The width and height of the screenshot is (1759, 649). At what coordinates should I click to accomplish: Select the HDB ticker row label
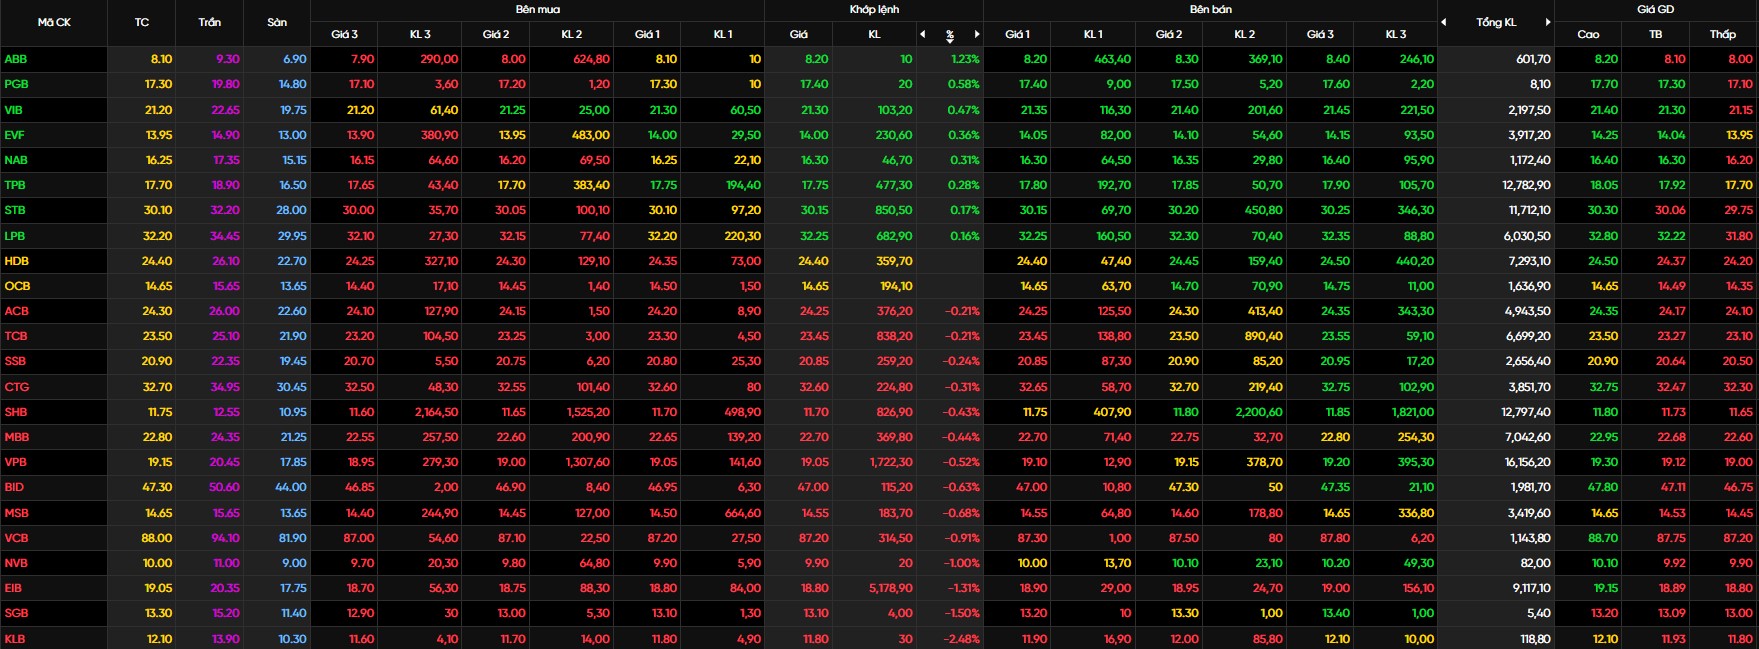pyautogui.click(x=16, y=261)
